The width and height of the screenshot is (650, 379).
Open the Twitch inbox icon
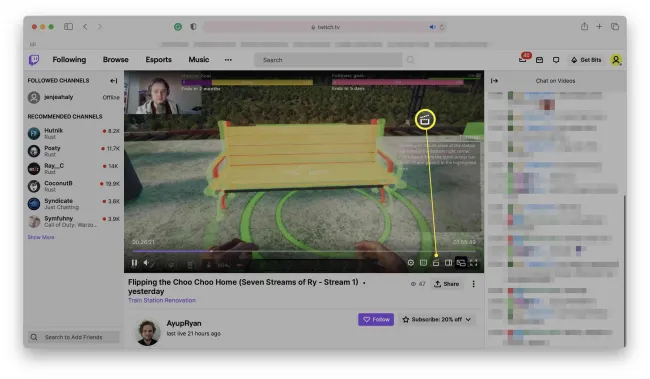pos(539,60)
